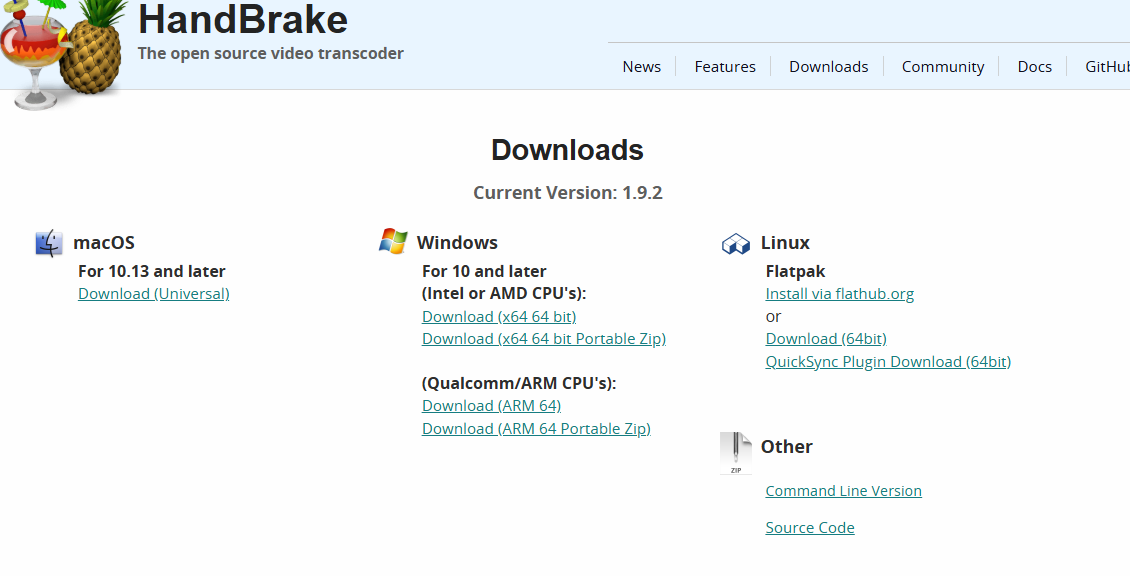Click the '(Qualcomm/ARM CPU's):' label
Screen dimensions: 1130x576
[x=519, y=384]
